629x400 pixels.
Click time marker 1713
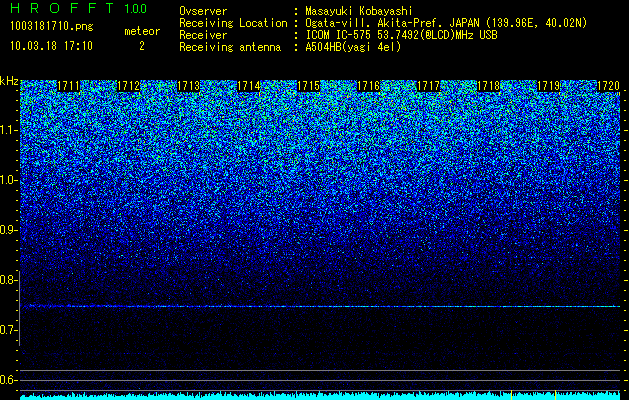click(x=189, y=86)
